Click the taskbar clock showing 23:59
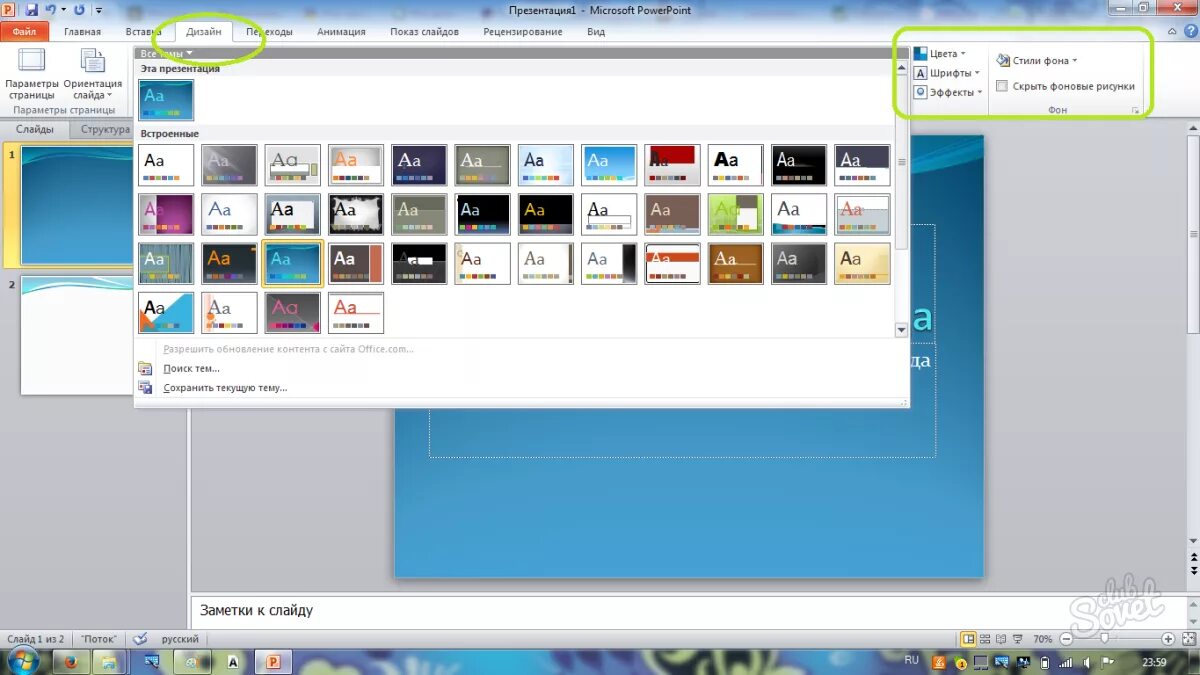This screenshot has width=1200, height=675. point(1153,662)
